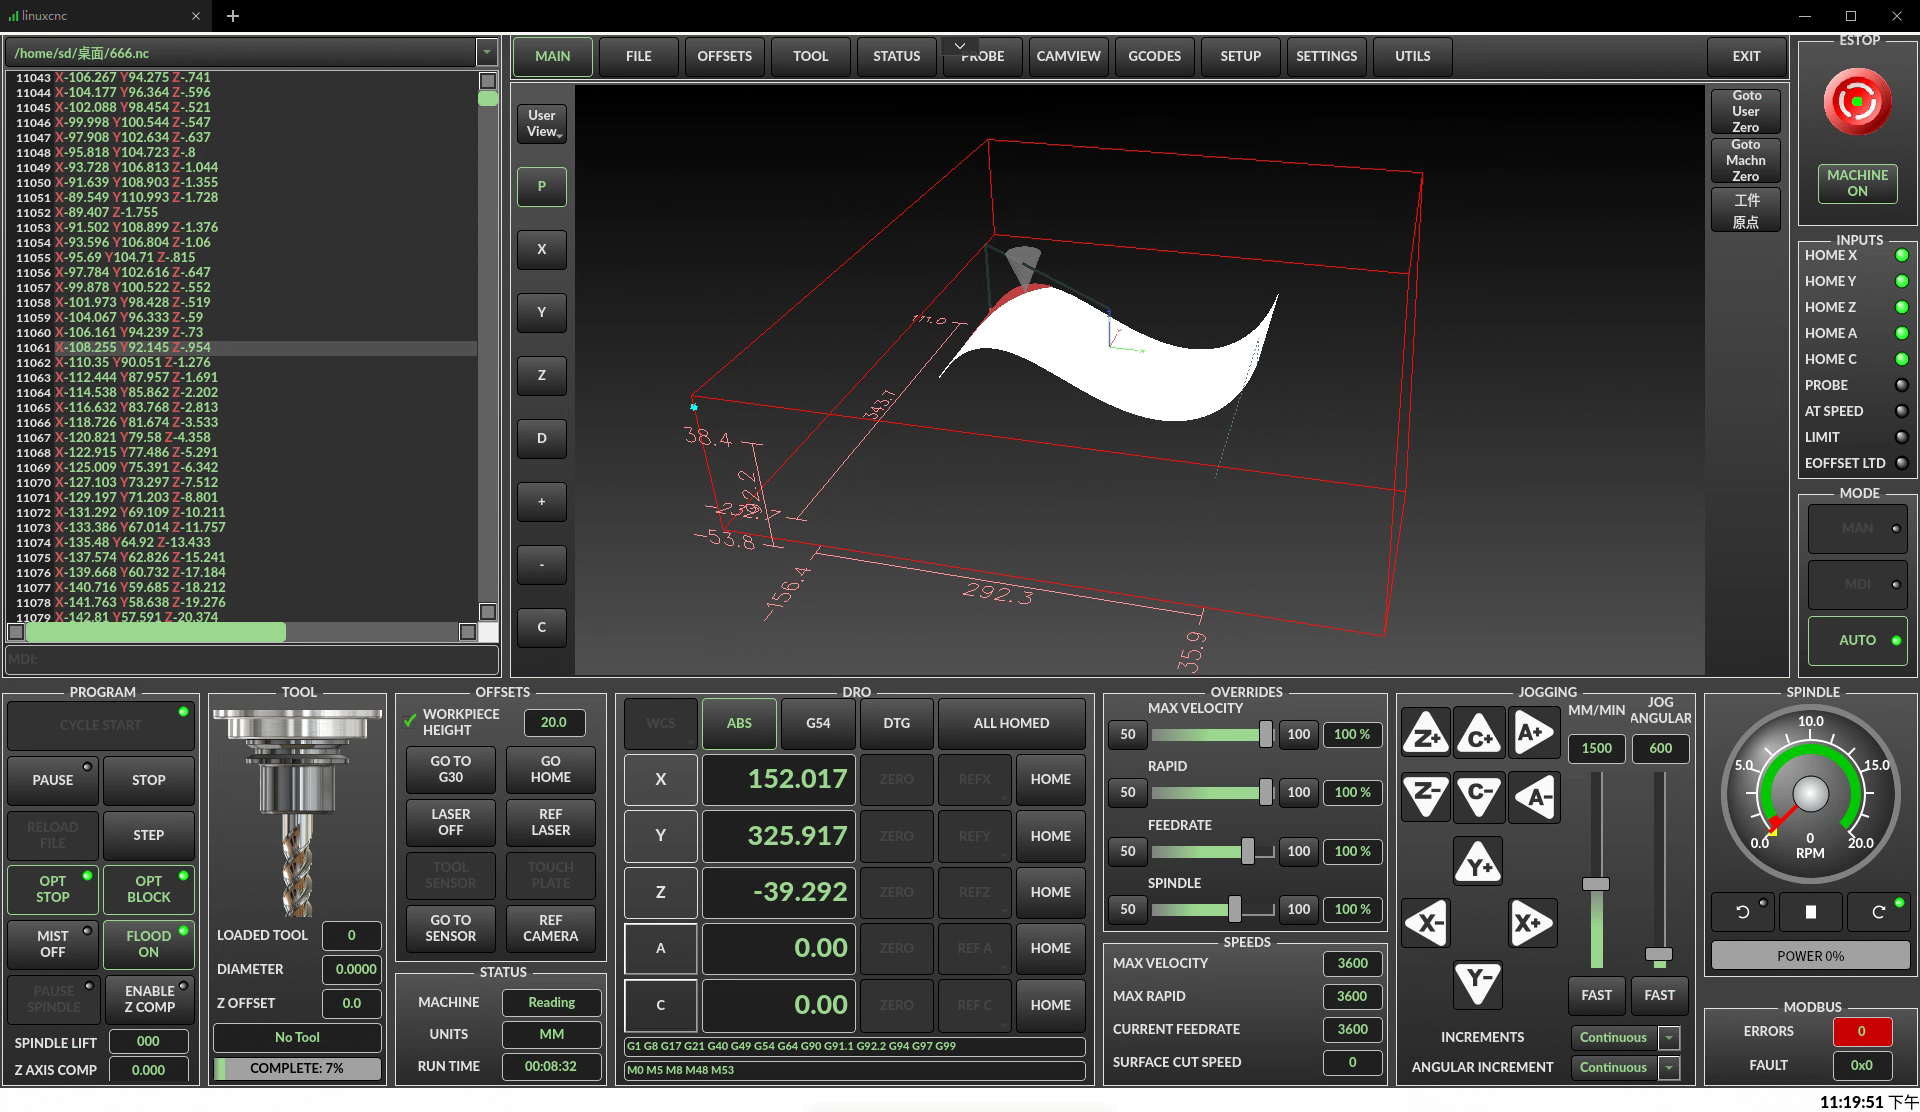
Task: Jog with the C- arrow button
Action: (1479, 795)
